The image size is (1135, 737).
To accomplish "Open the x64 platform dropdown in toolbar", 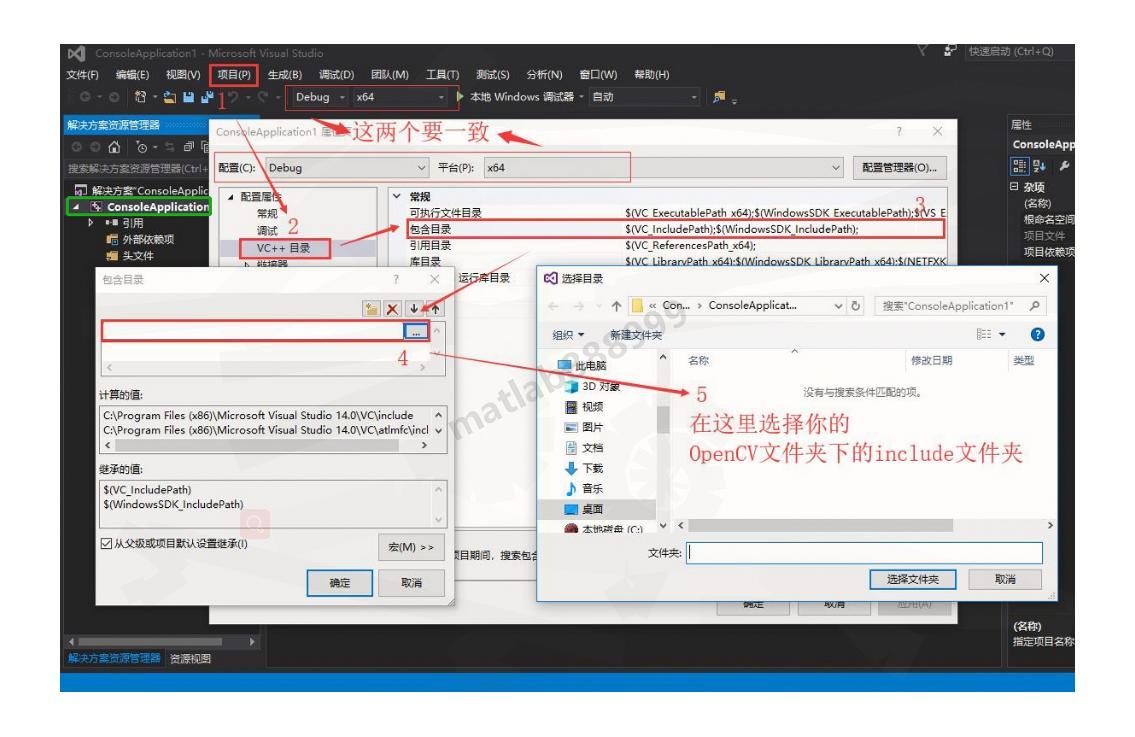I will [400, 97].
